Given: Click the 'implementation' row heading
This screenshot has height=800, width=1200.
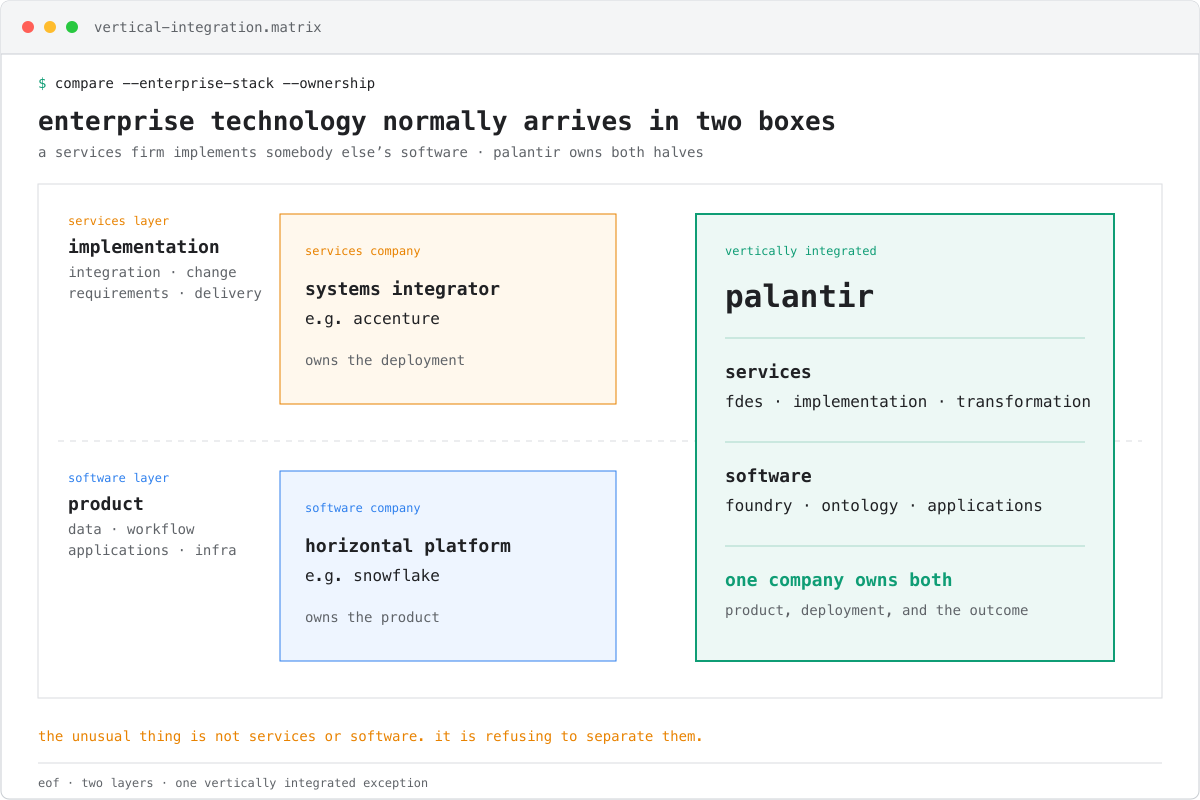Looking at the screenshot, I should tap(144, 246).
